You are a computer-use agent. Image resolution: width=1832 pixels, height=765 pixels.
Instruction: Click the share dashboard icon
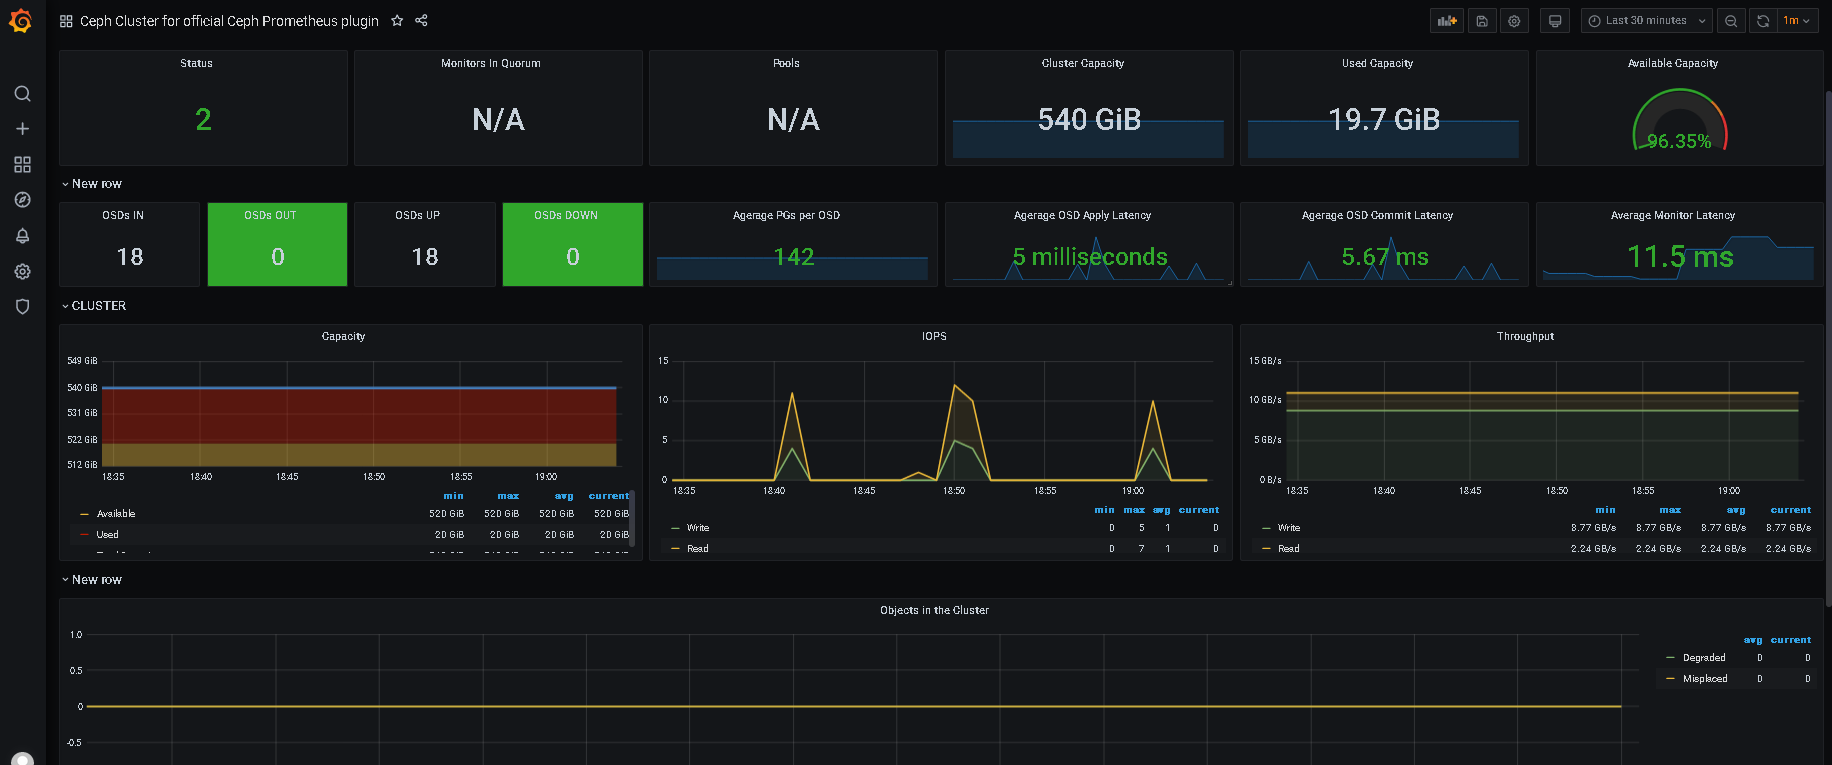tap(421, 21)
